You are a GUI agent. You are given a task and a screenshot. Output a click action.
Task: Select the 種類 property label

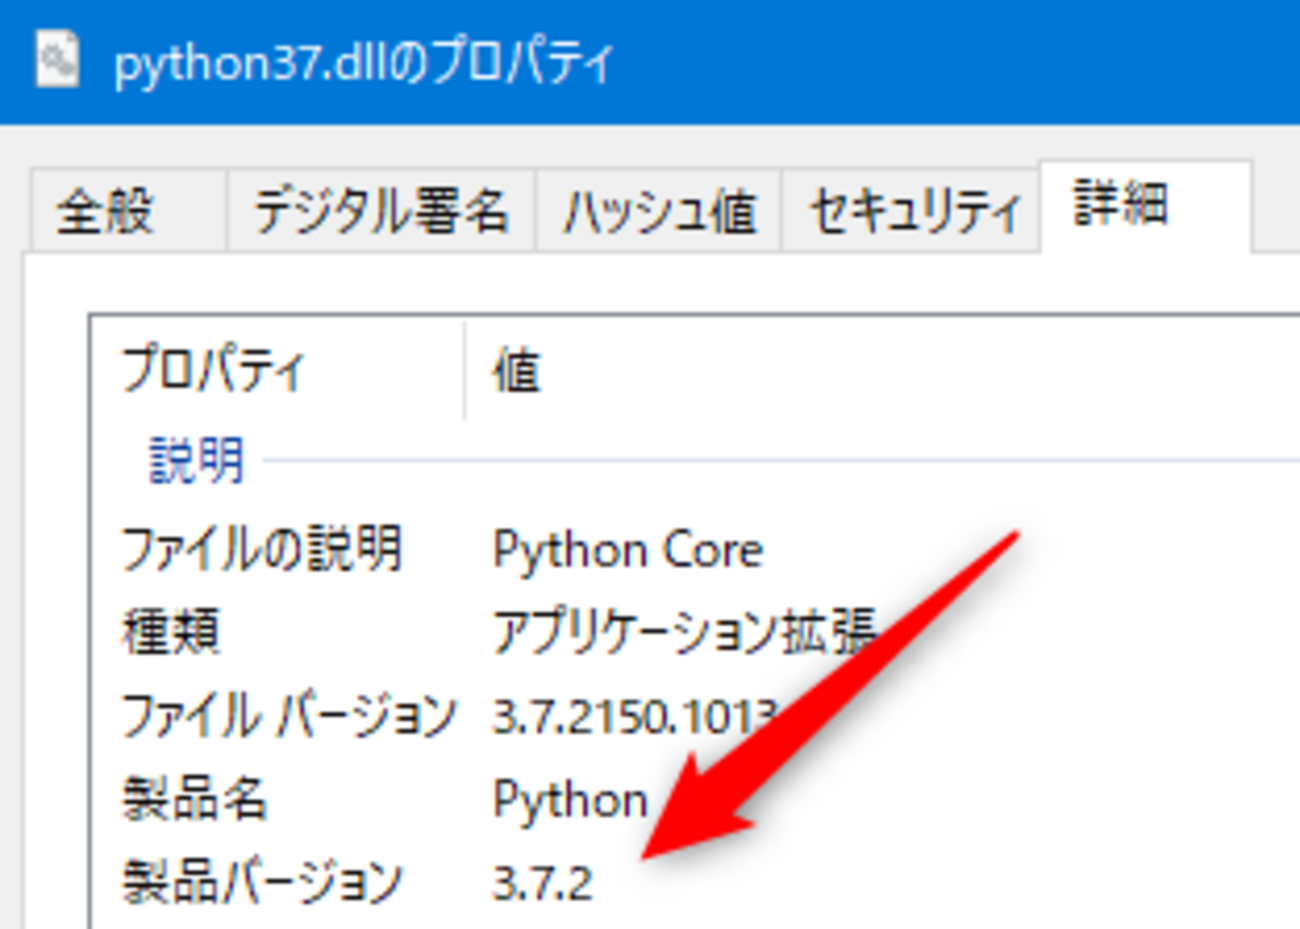point(170,632)
